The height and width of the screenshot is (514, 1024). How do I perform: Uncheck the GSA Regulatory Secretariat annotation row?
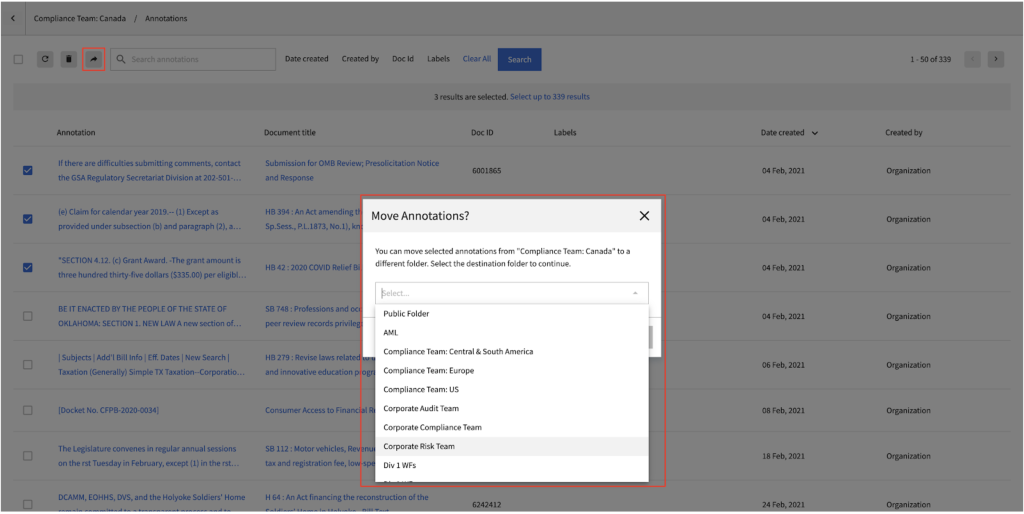[27, 170]
